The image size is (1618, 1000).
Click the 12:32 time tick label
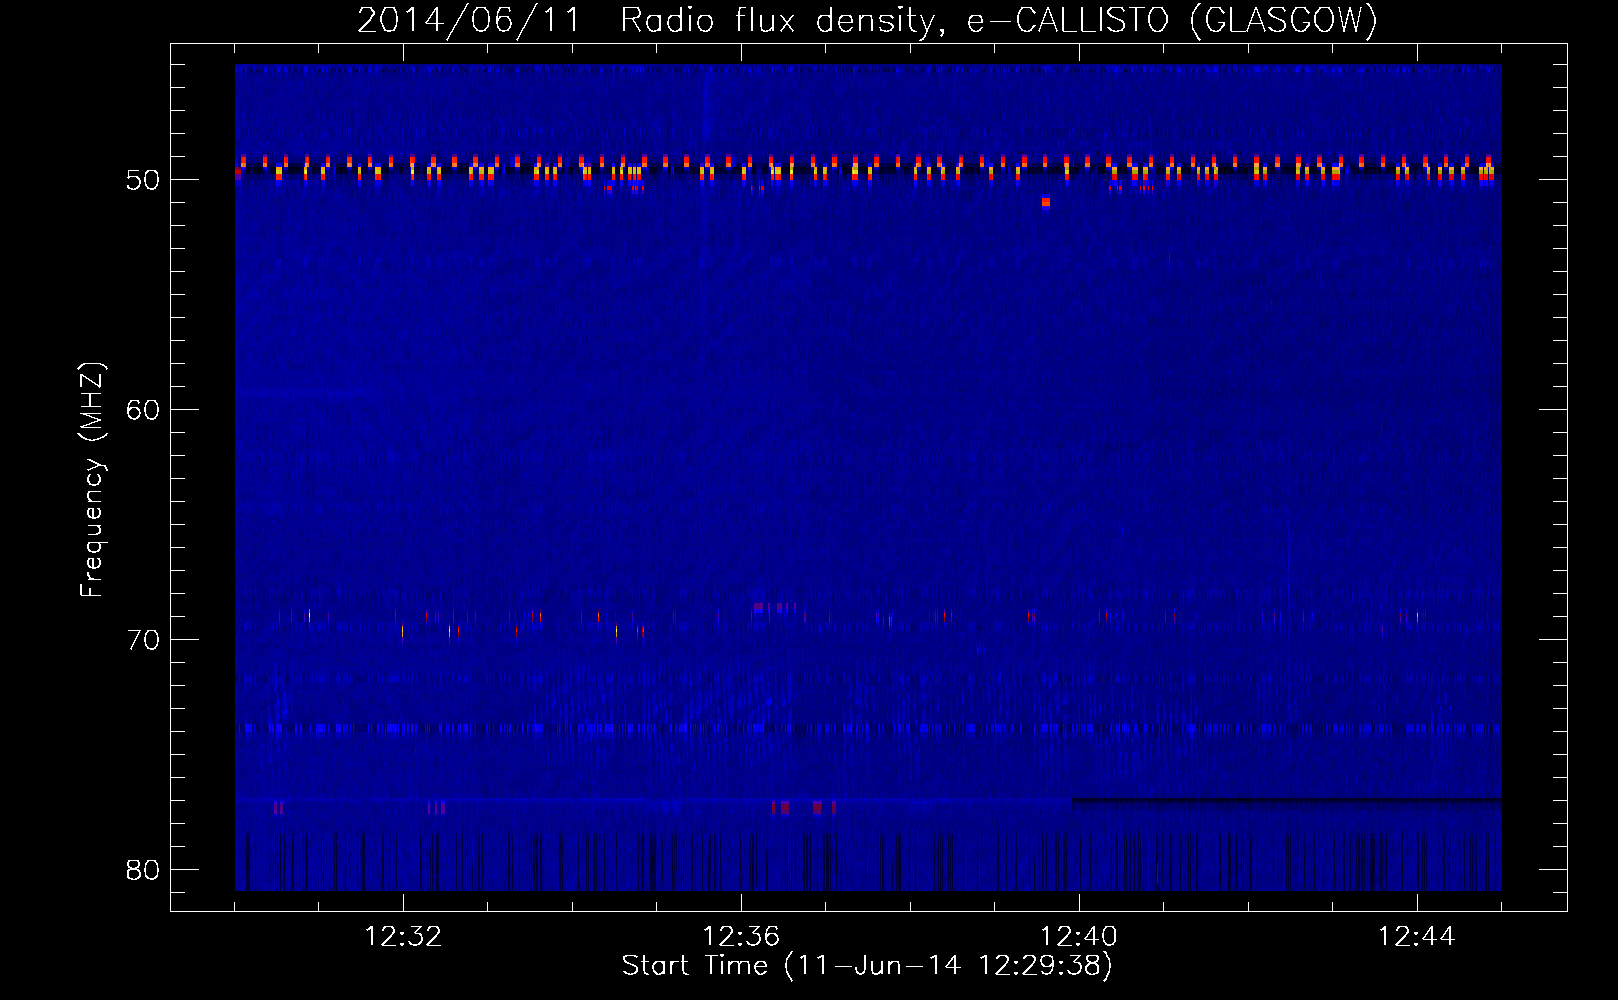pos(403,937)
